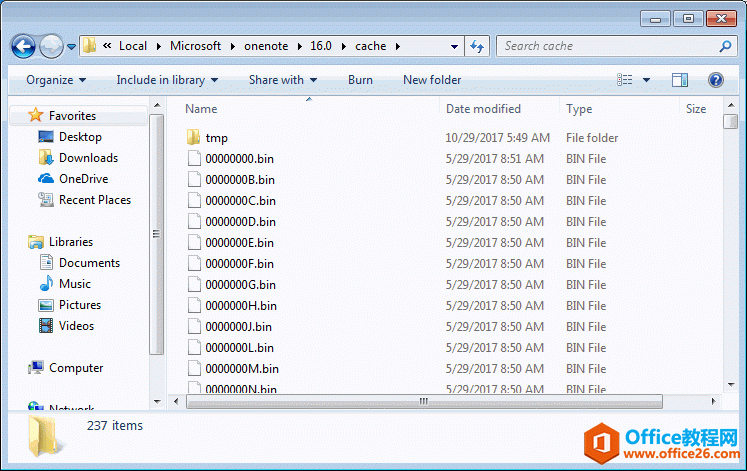The height and width of the screenshot is (471, 747).
Task: Click the Back navigation arrow button
Action: [x=23, y=46]
